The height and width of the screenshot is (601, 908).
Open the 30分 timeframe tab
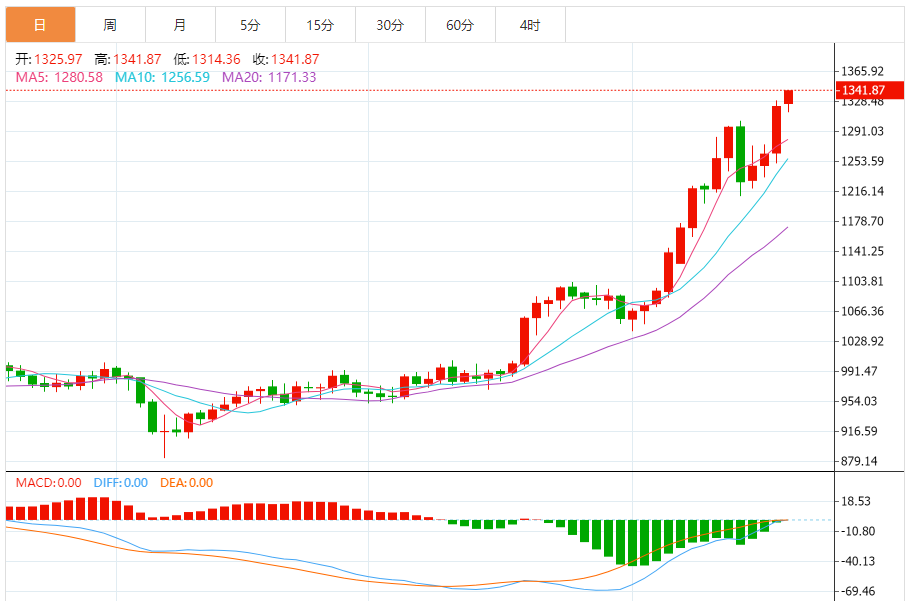pos(390,25)
